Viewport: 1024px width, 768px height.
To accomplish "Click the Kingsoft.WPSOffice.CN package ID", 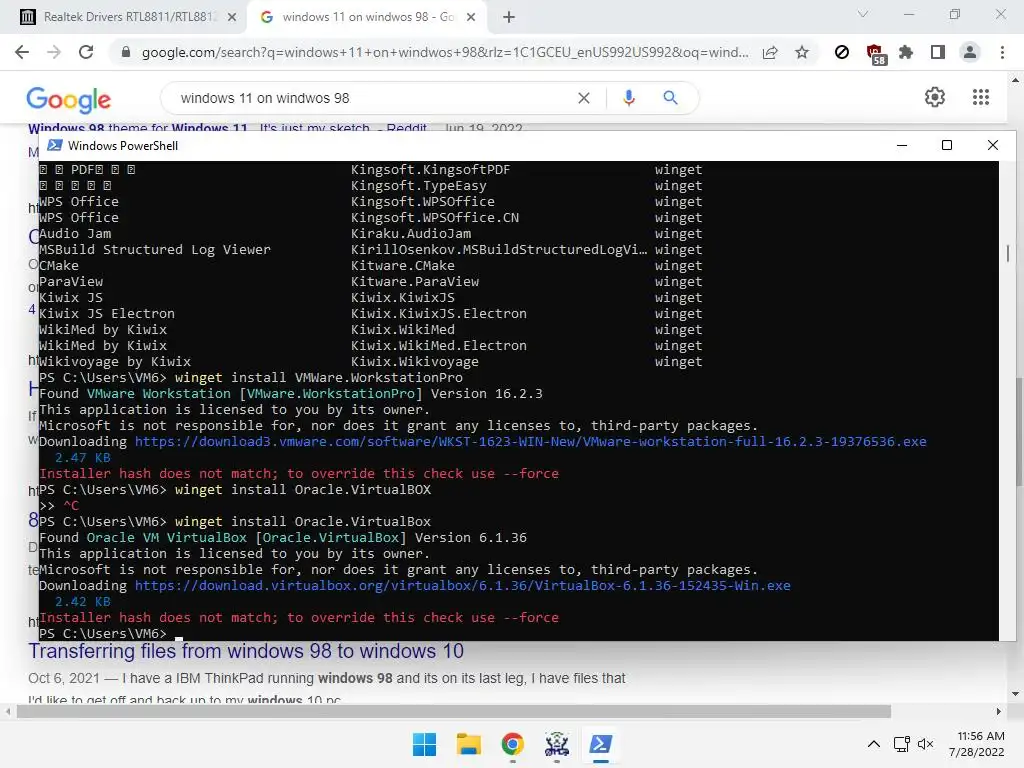I will tap(435, 217).
